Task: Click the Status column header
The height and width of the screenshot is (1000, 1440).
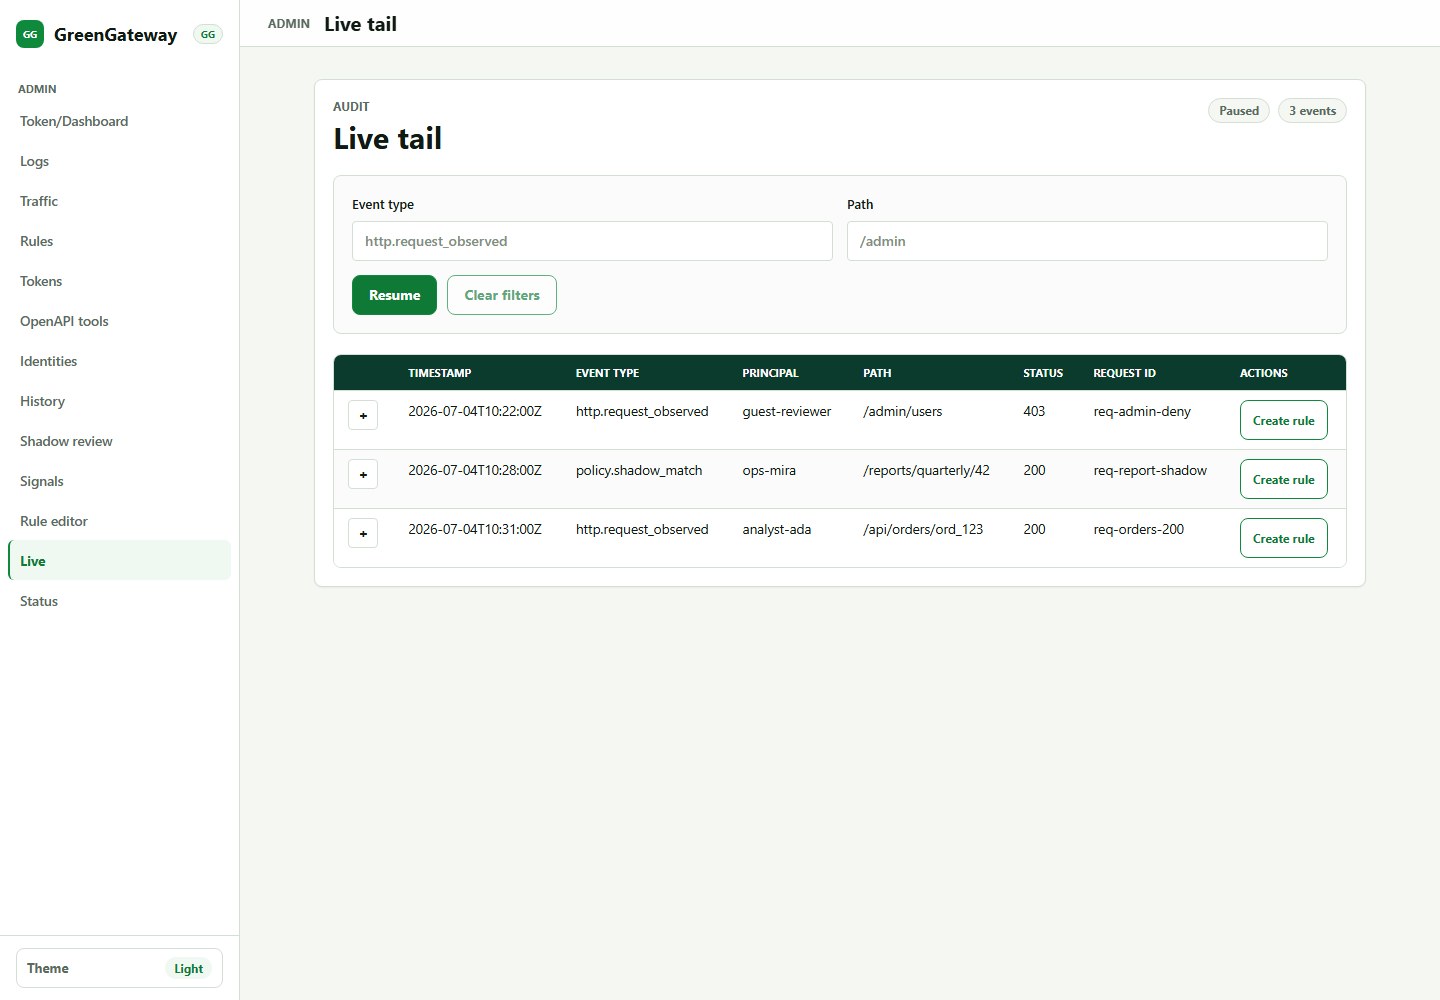Action: [x=1043, y=373]
